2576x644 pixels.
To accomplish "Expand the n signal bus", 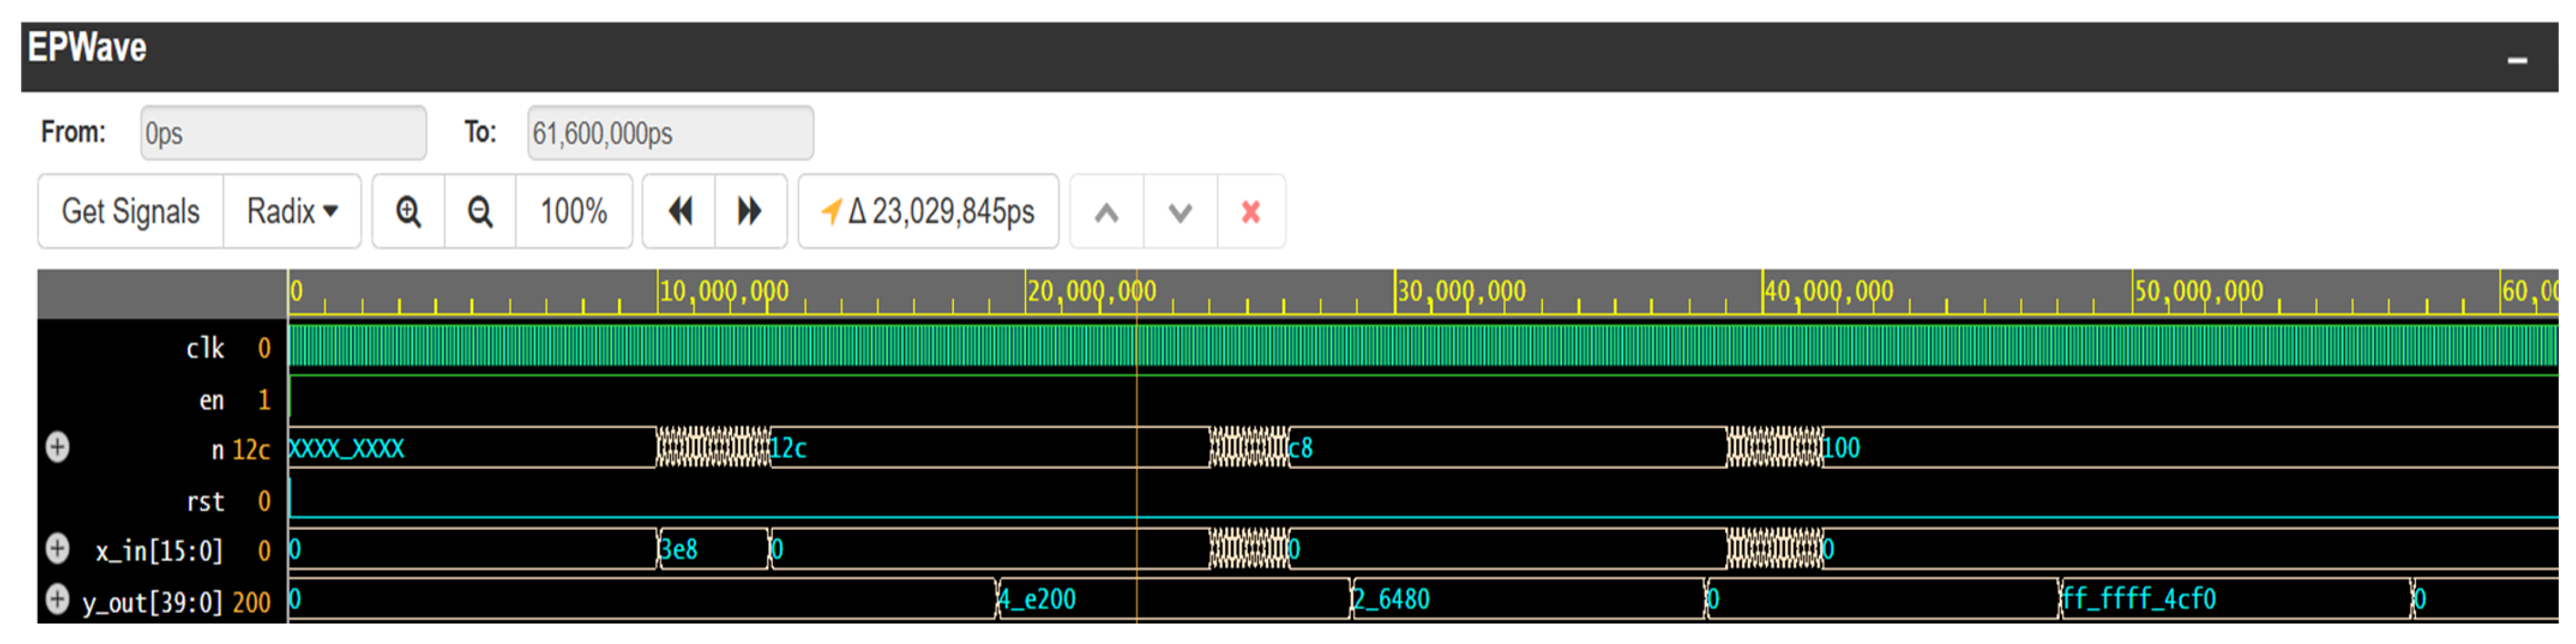I will click(58, 447).
